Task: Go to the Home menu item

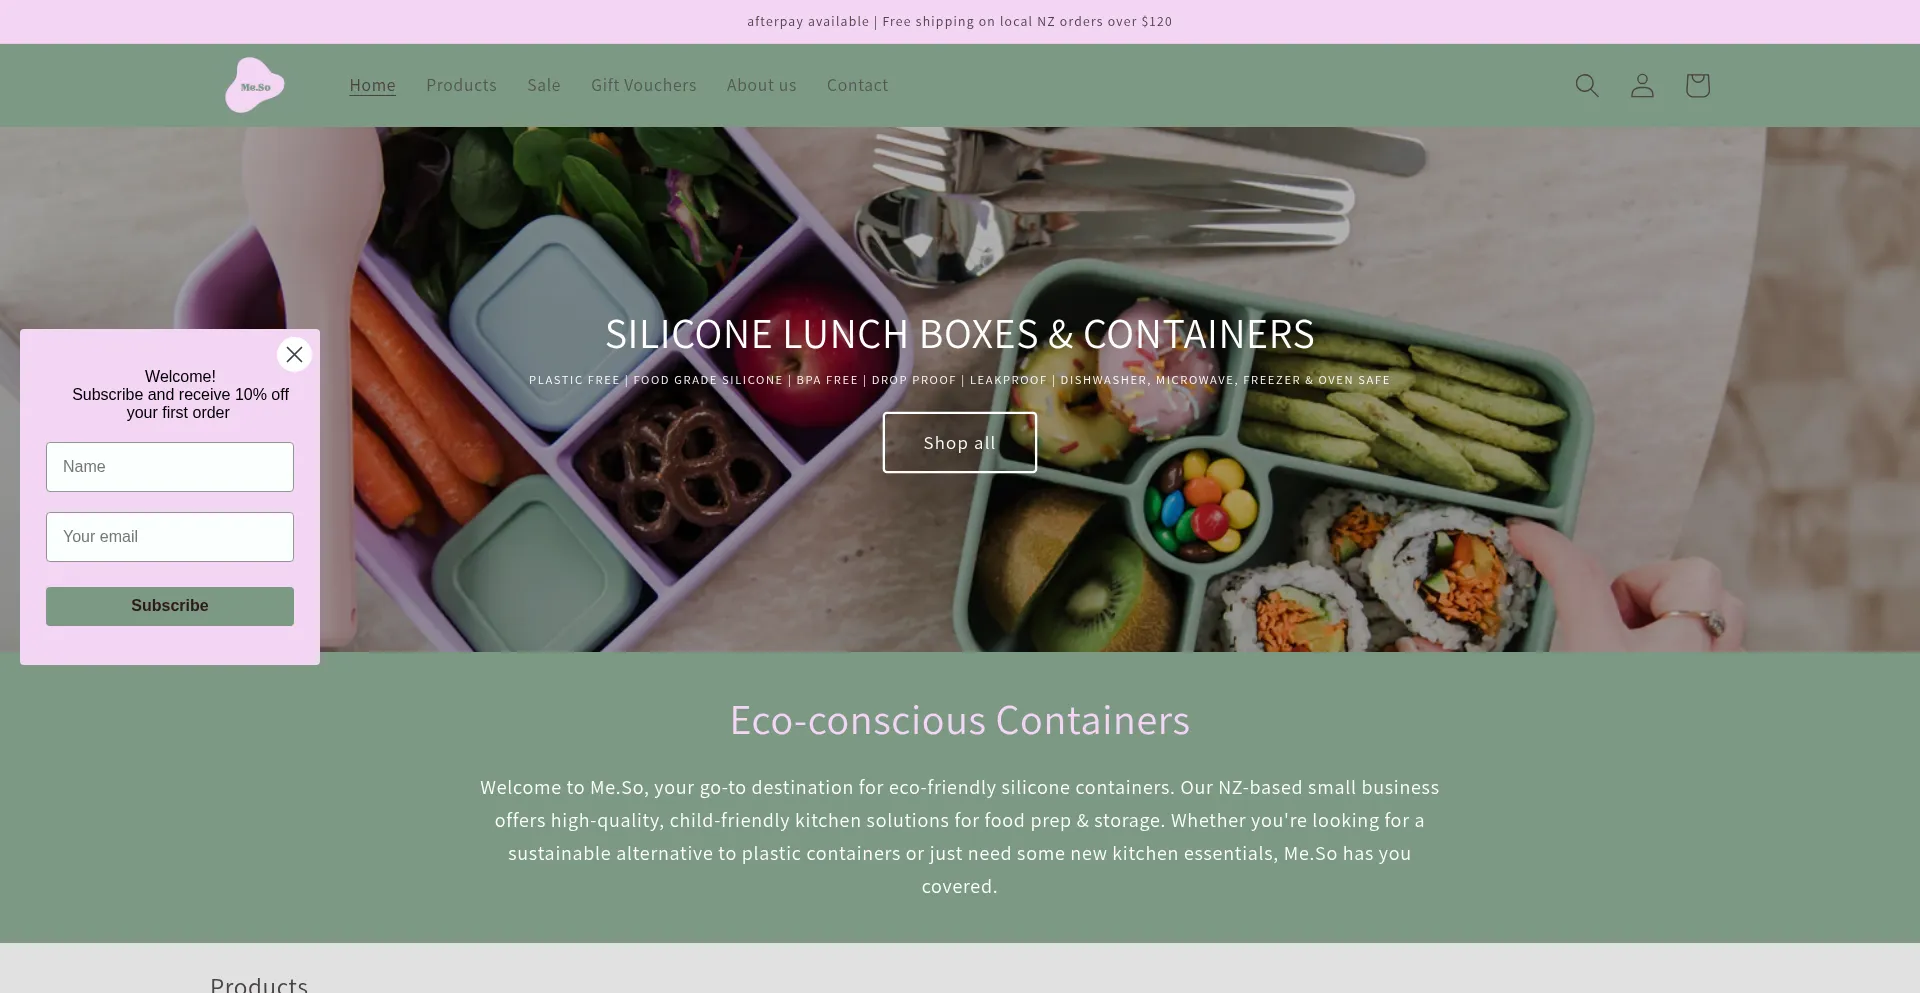Action: coord(372,85)
